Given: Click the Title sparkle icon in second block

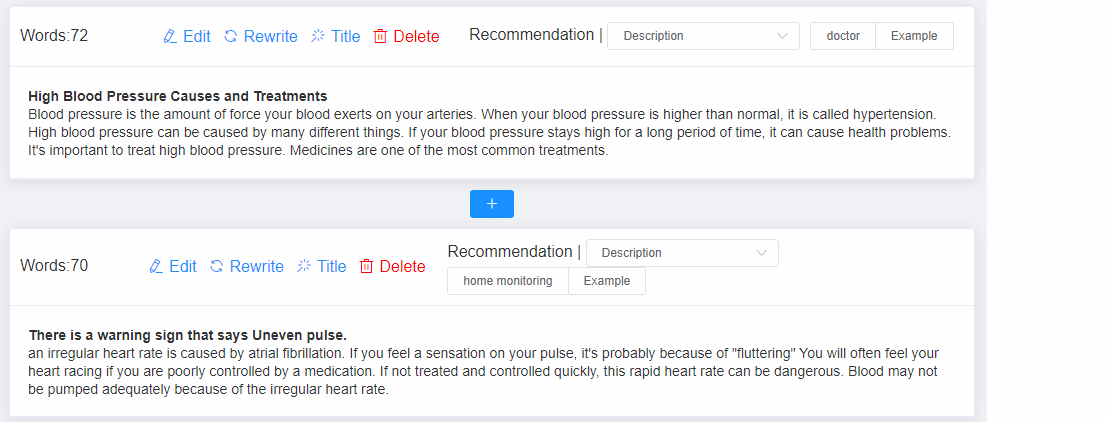Looking at the screenshot, I should [x=304, y=266].
